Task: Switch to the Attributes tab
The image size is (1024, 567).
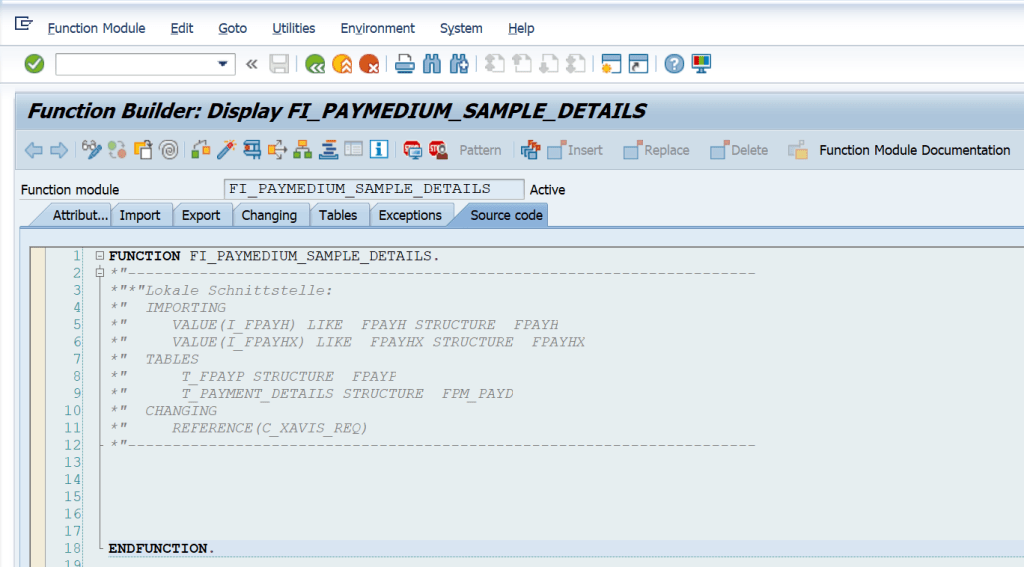Action: point(77,215)
